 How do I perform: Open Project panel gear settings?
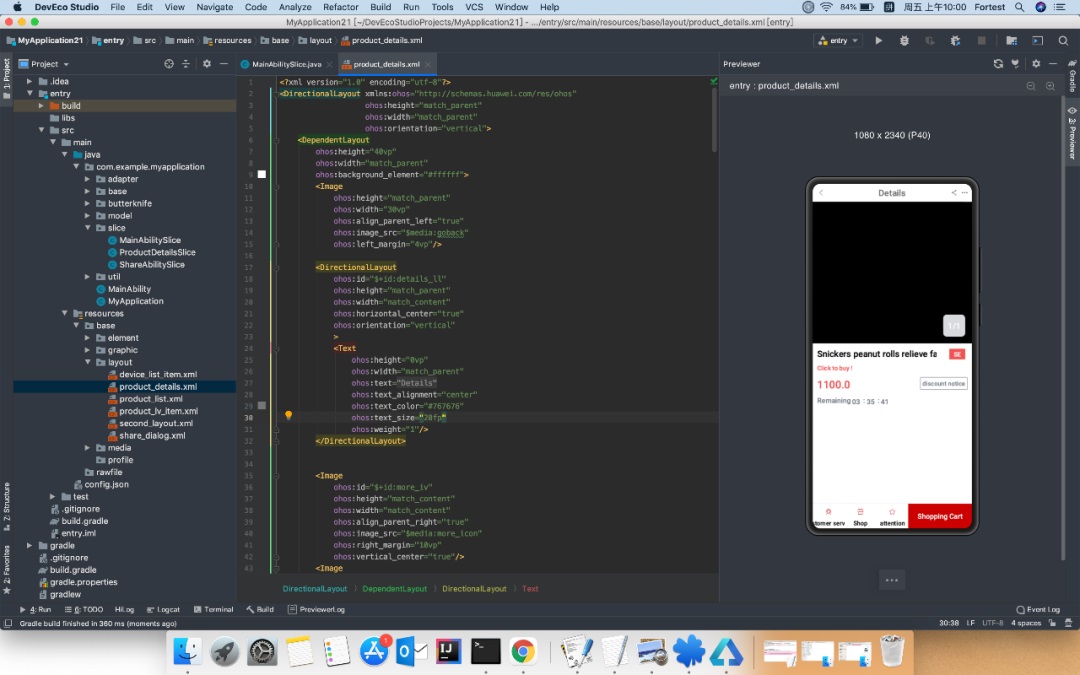click(x=207, y=64)
